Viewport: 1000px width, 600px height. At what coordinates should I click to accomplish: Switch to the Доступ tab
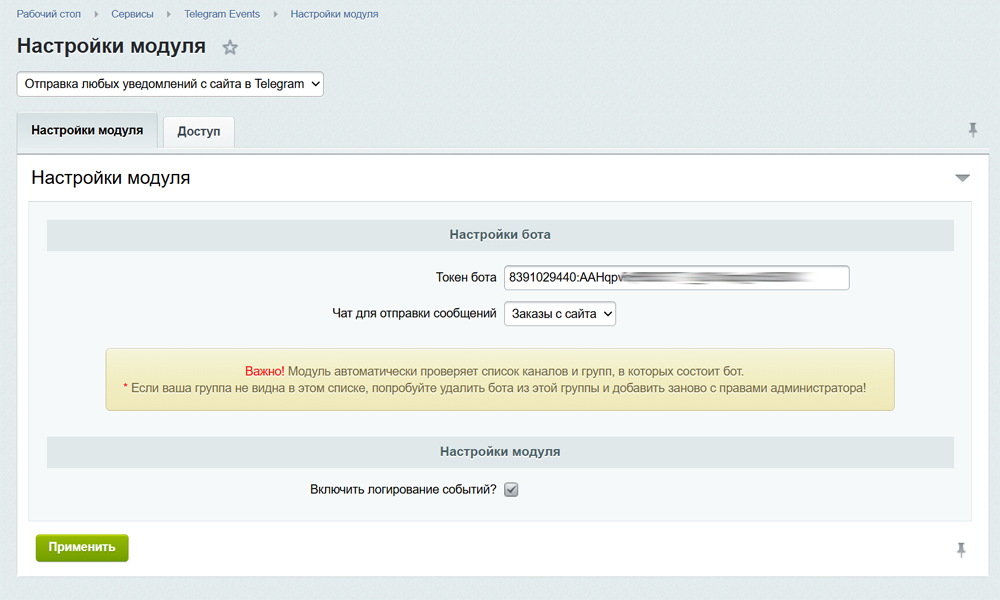coord(199,132)
